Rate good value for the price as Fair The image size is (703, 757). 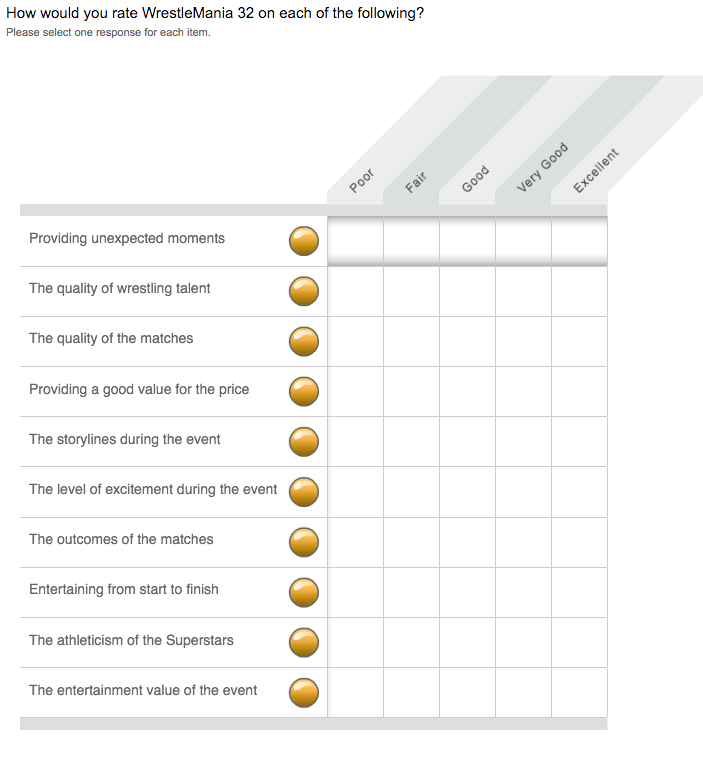411,391
